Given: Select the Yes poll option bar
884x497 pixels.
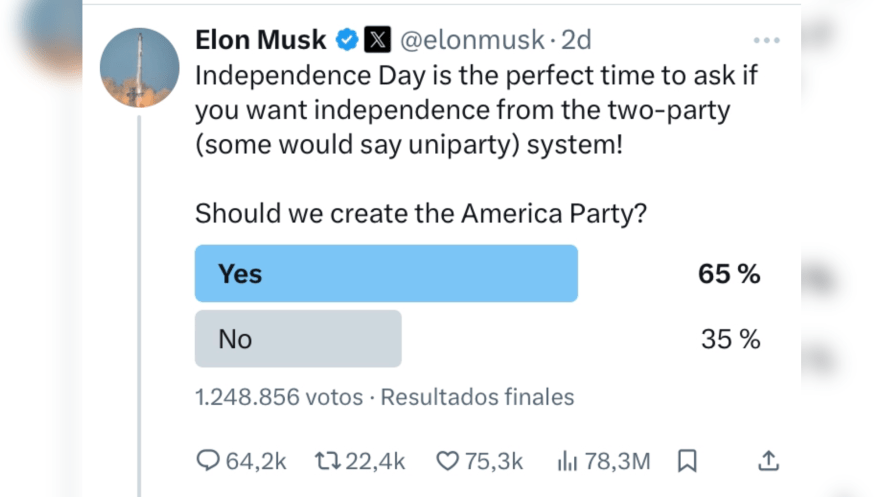Looking at the screenshot, I should pyautogui.click(x=386, y=273).
